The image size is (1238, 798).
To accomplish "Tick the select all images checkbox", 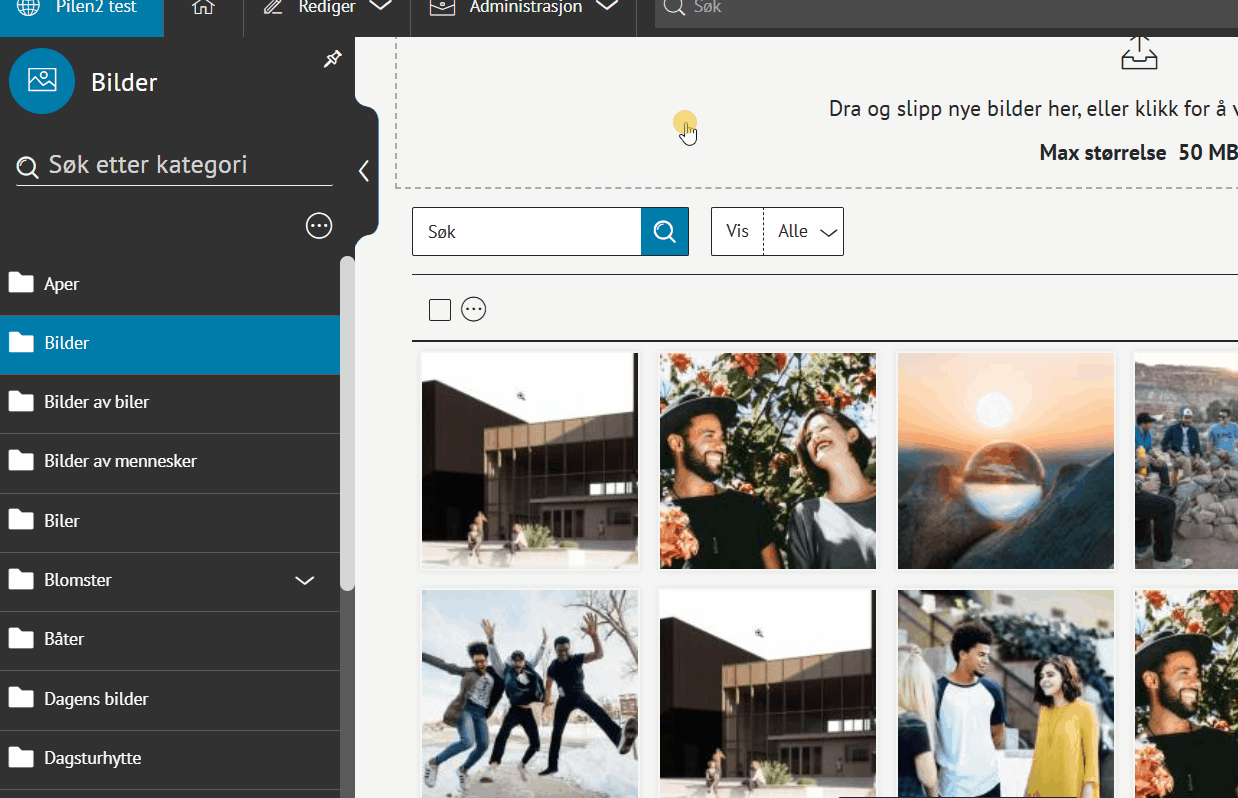I will coord(440,310).
